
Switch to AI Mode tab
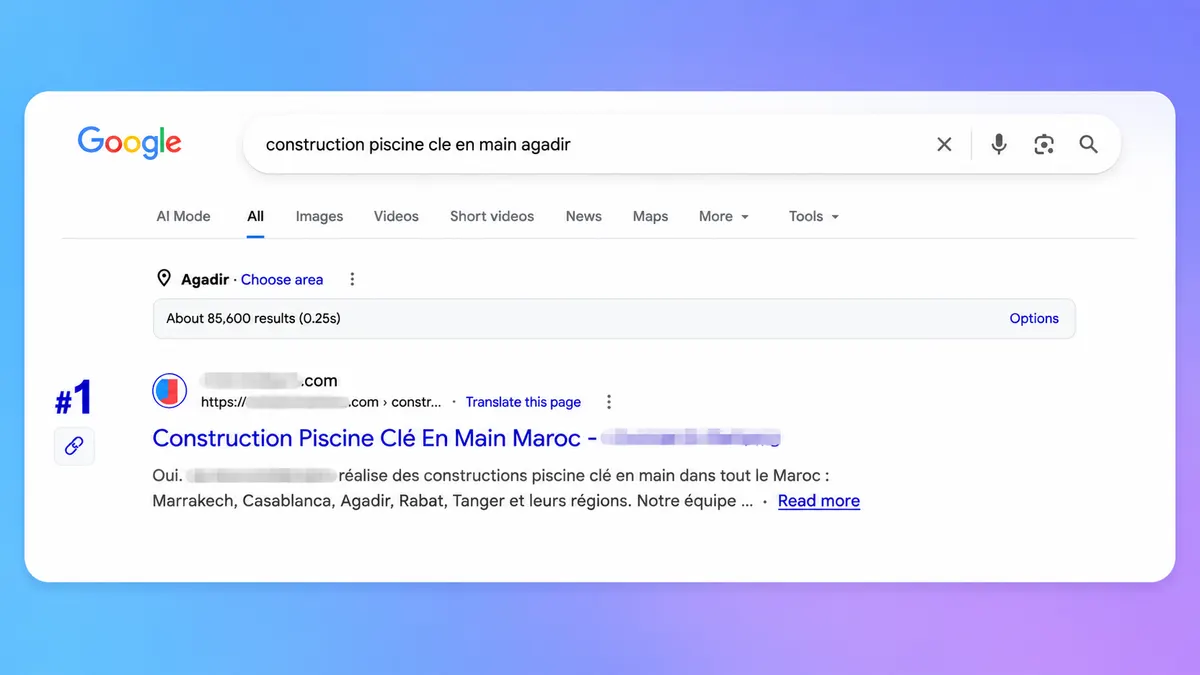click(184, 216)
